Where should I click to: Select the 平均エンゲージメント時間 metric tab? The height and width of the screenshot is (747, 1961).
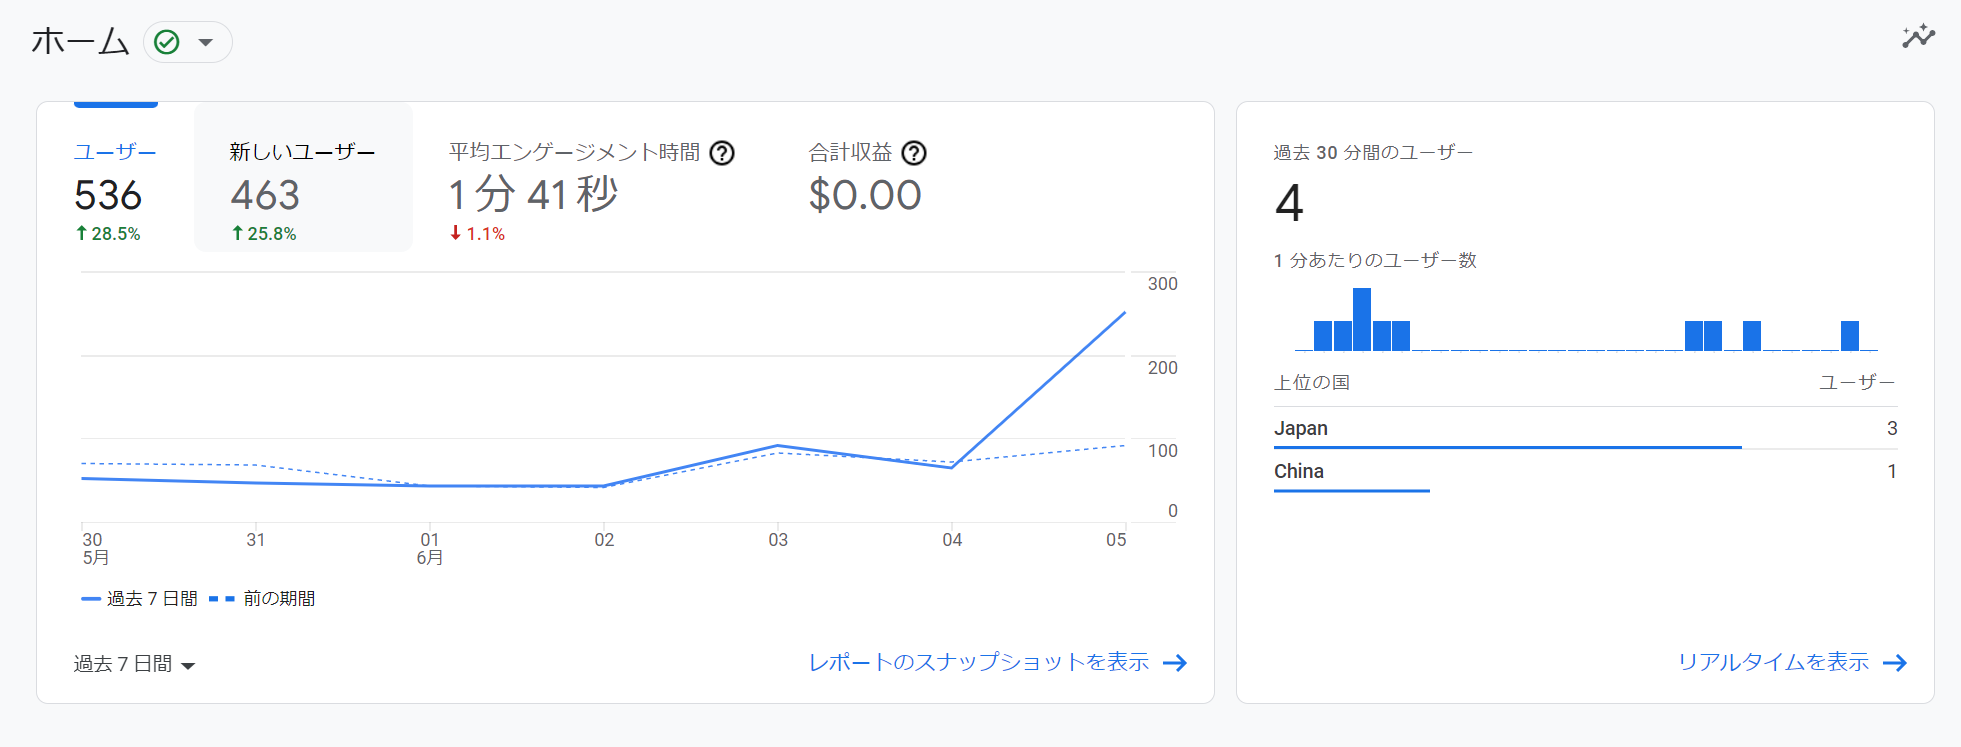pos(591,178)
